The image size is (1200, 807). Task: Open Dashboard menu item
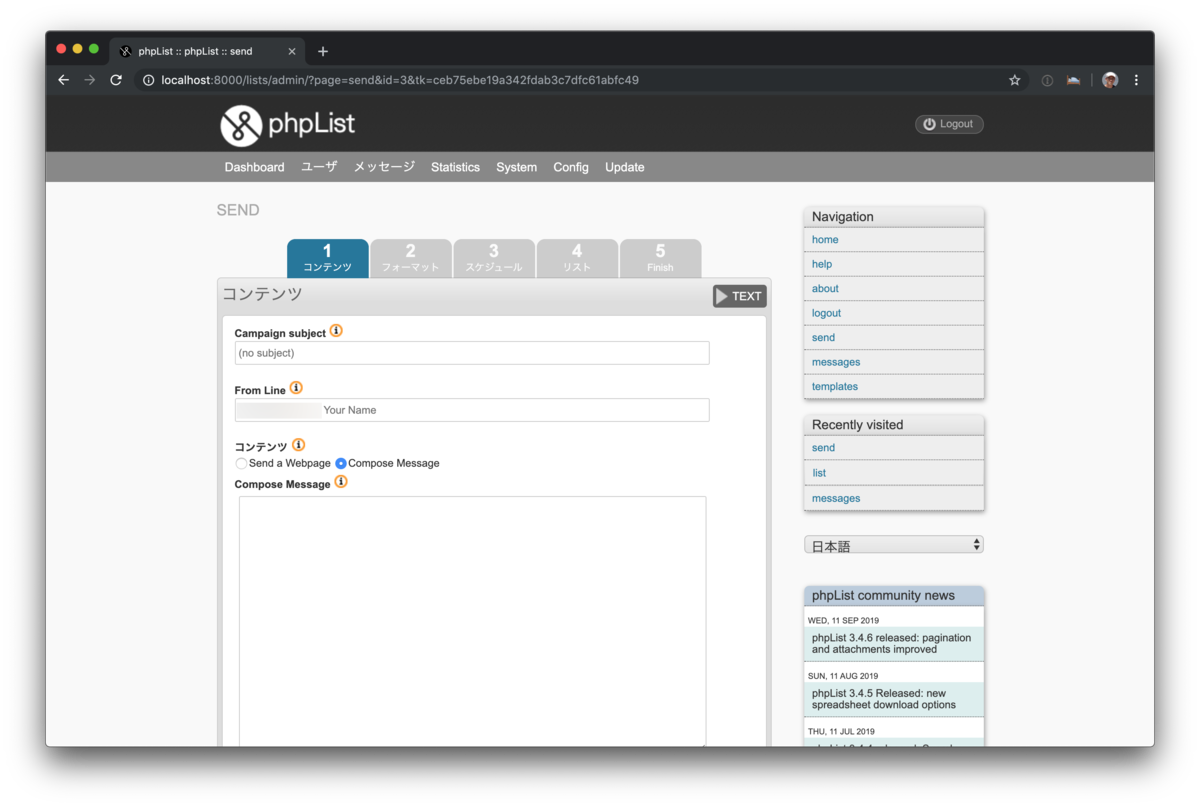click(x=254, y=167)
